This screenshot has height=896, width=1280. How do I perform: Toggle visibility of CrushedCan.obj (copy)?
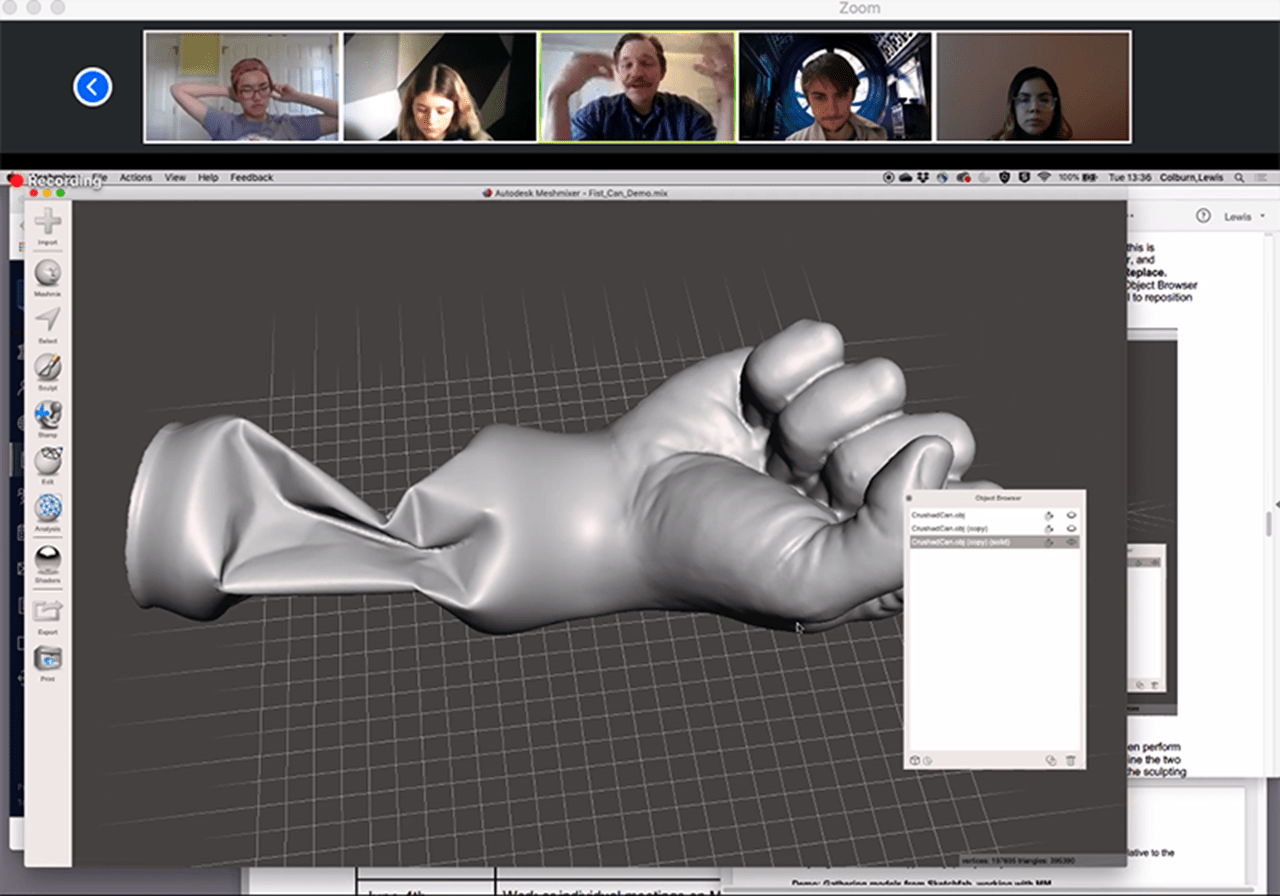[x=1072, y=528]
